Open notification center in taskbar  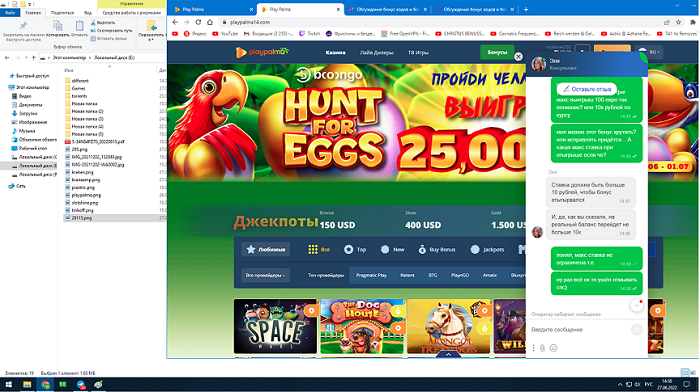687,384
